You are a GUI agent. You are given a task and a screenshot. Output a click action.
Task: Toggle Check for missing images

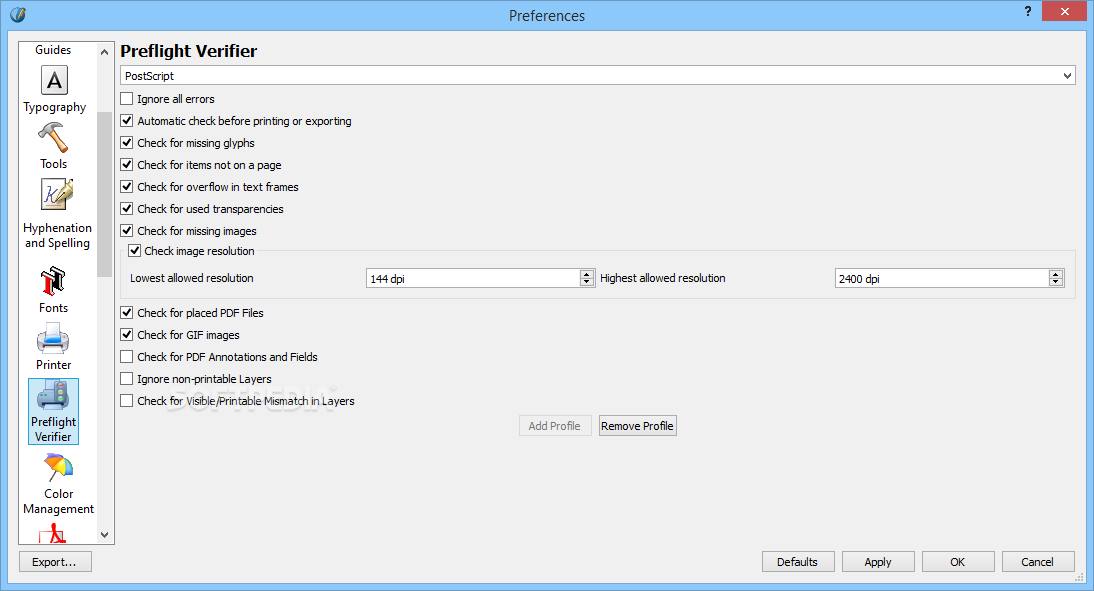click(x=126, y=230)
